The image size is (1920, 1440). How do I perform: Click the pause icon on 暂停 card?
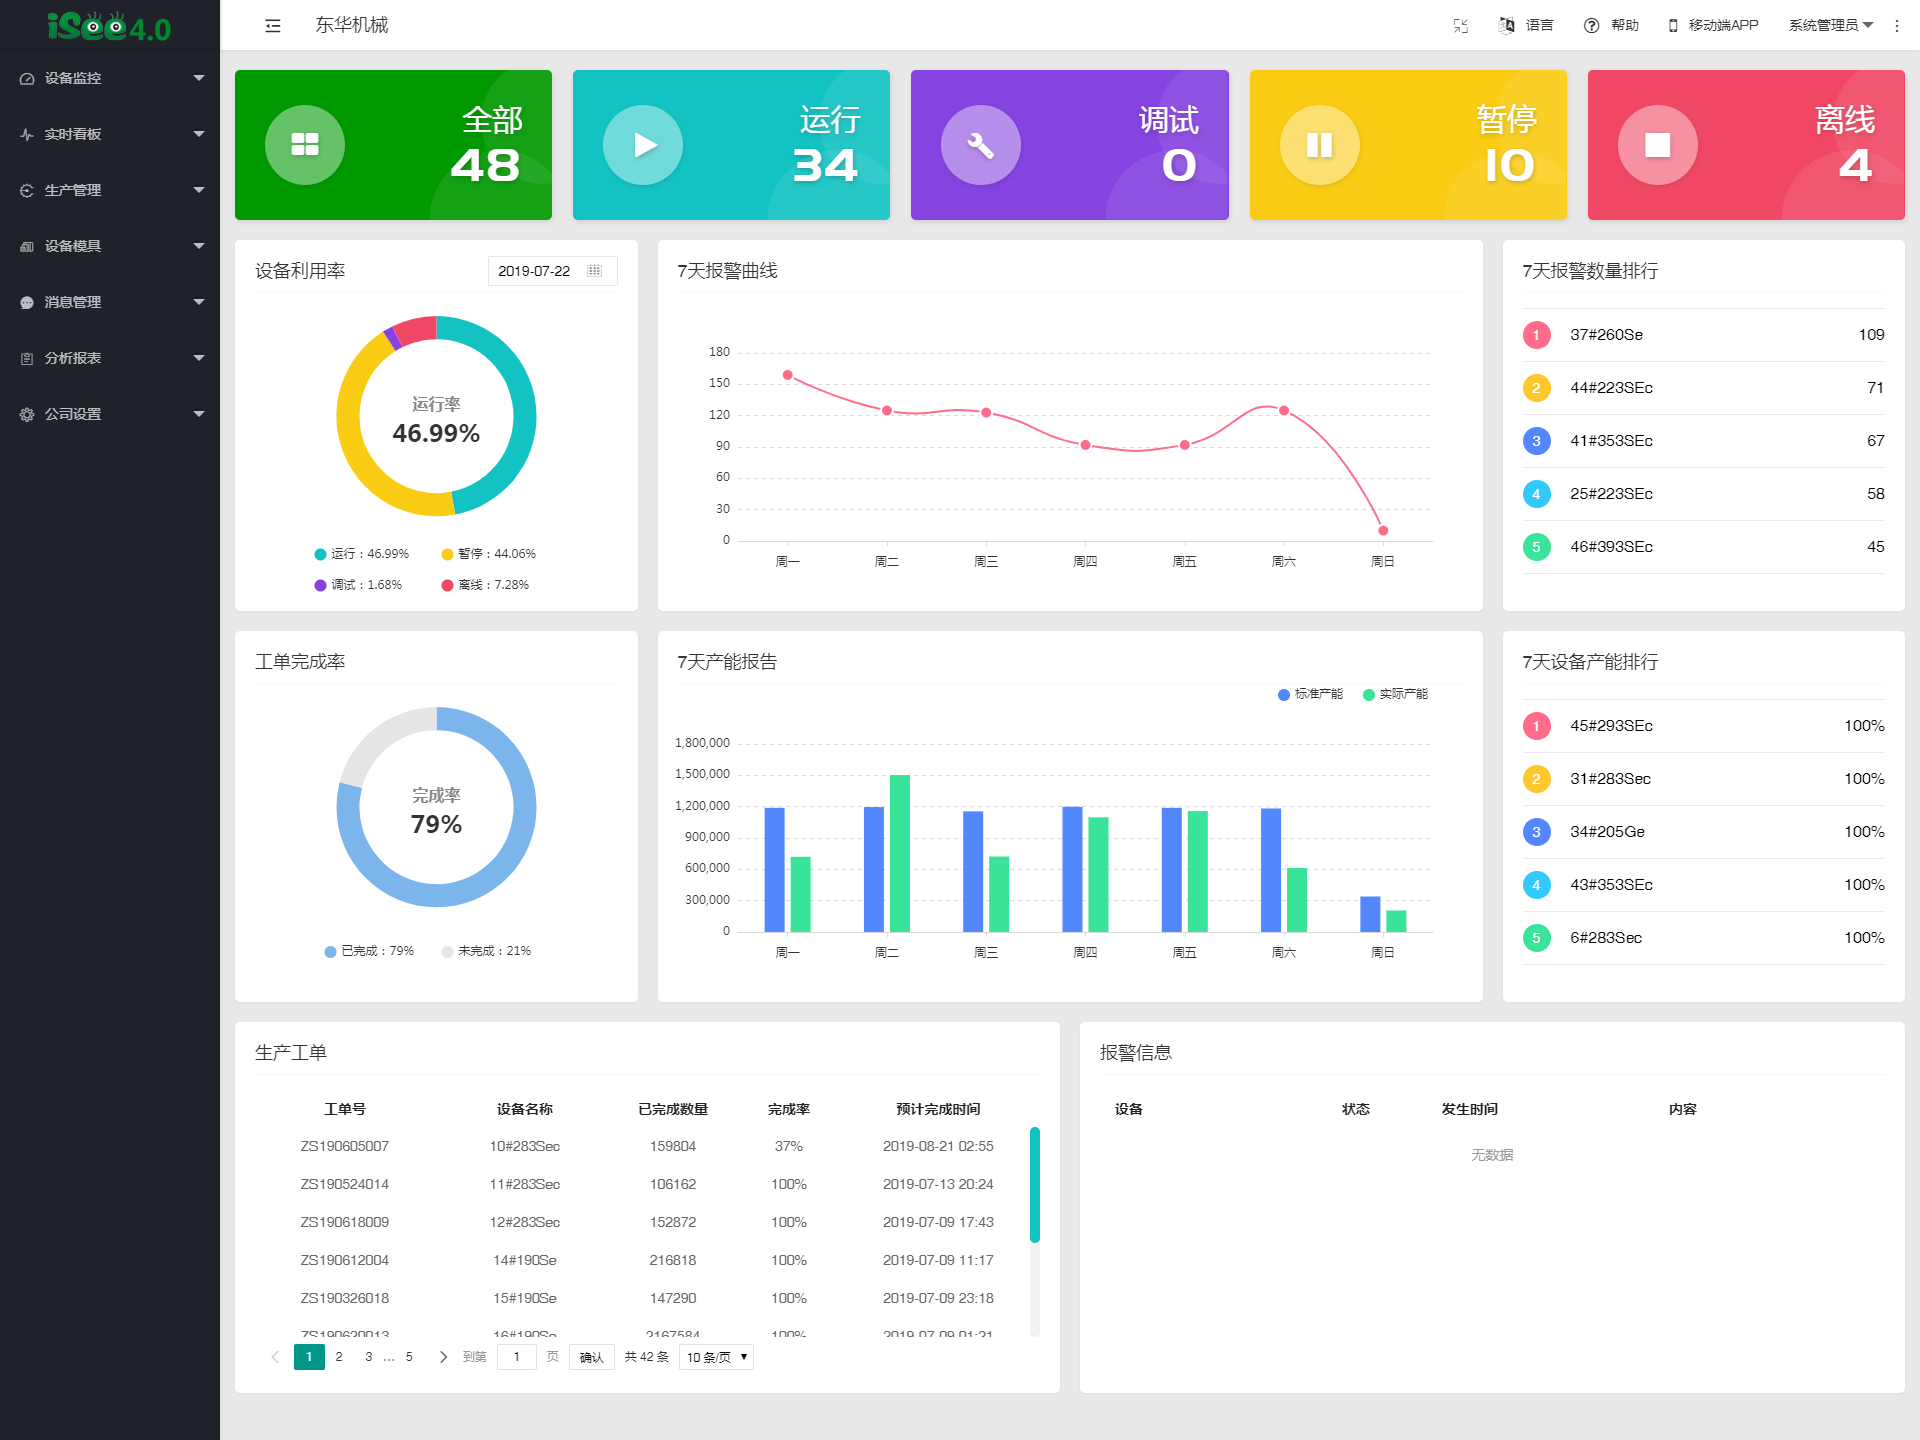click(x=1319, y=145)
